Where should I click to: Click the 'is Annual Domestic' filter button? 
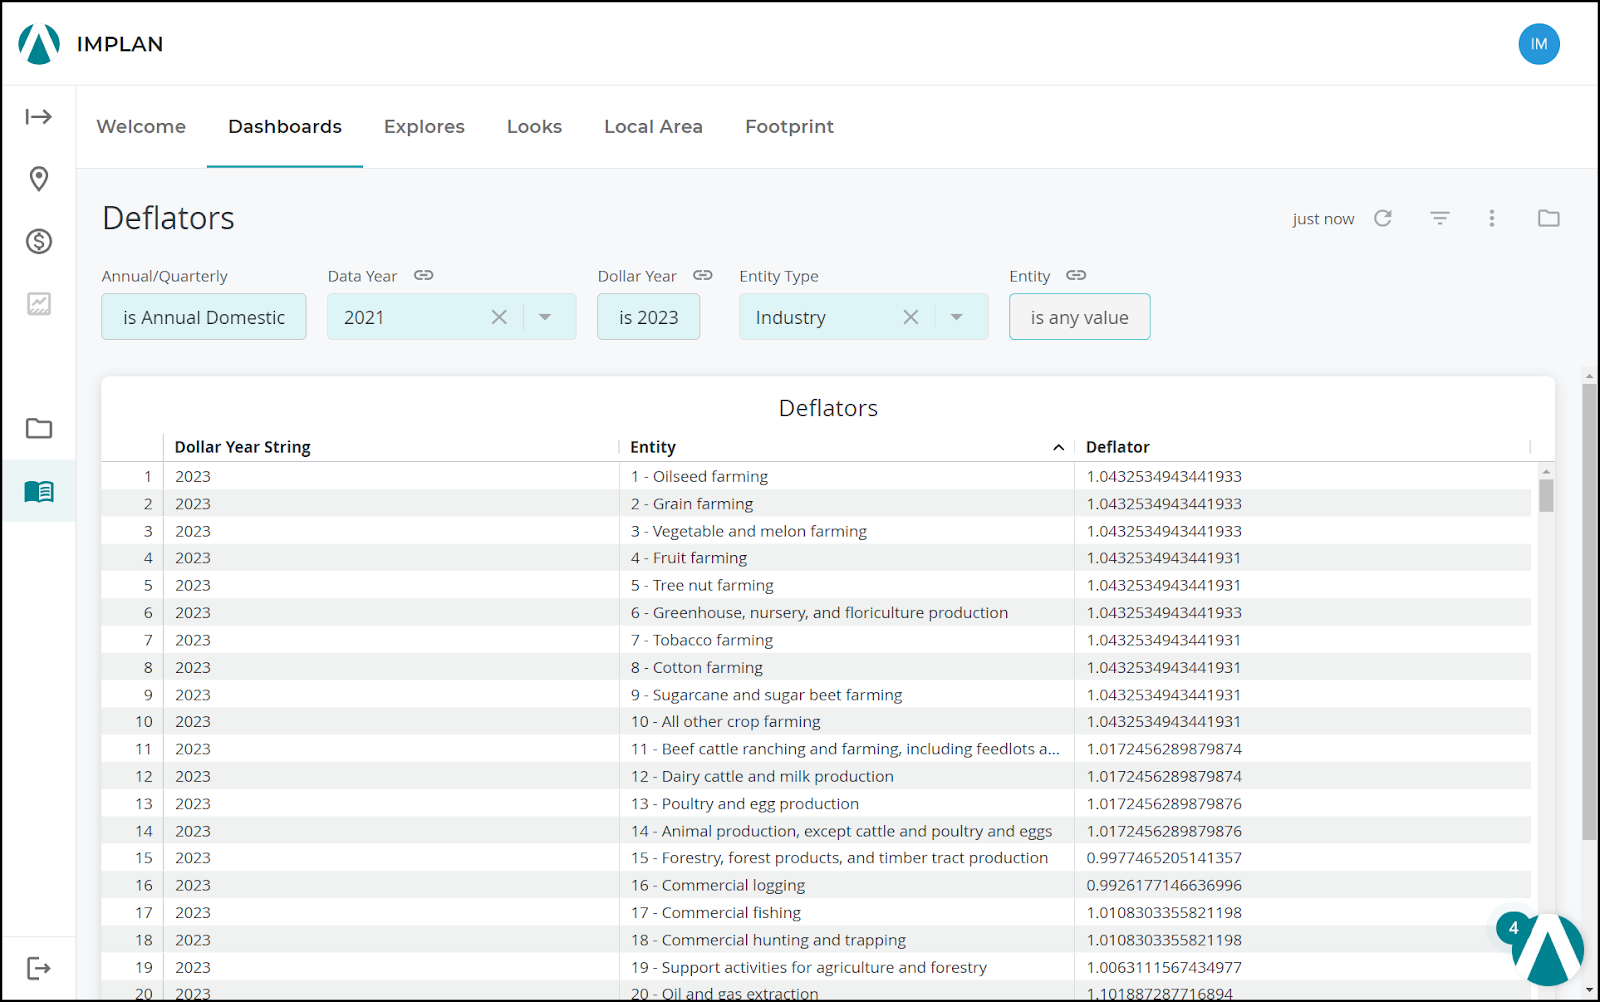(204, 317)
